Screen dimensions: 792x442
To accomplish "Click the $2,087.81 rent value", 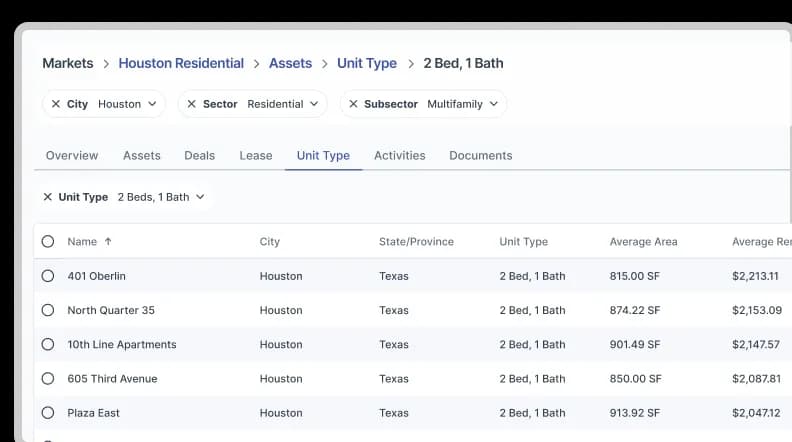I will point(757,379).
